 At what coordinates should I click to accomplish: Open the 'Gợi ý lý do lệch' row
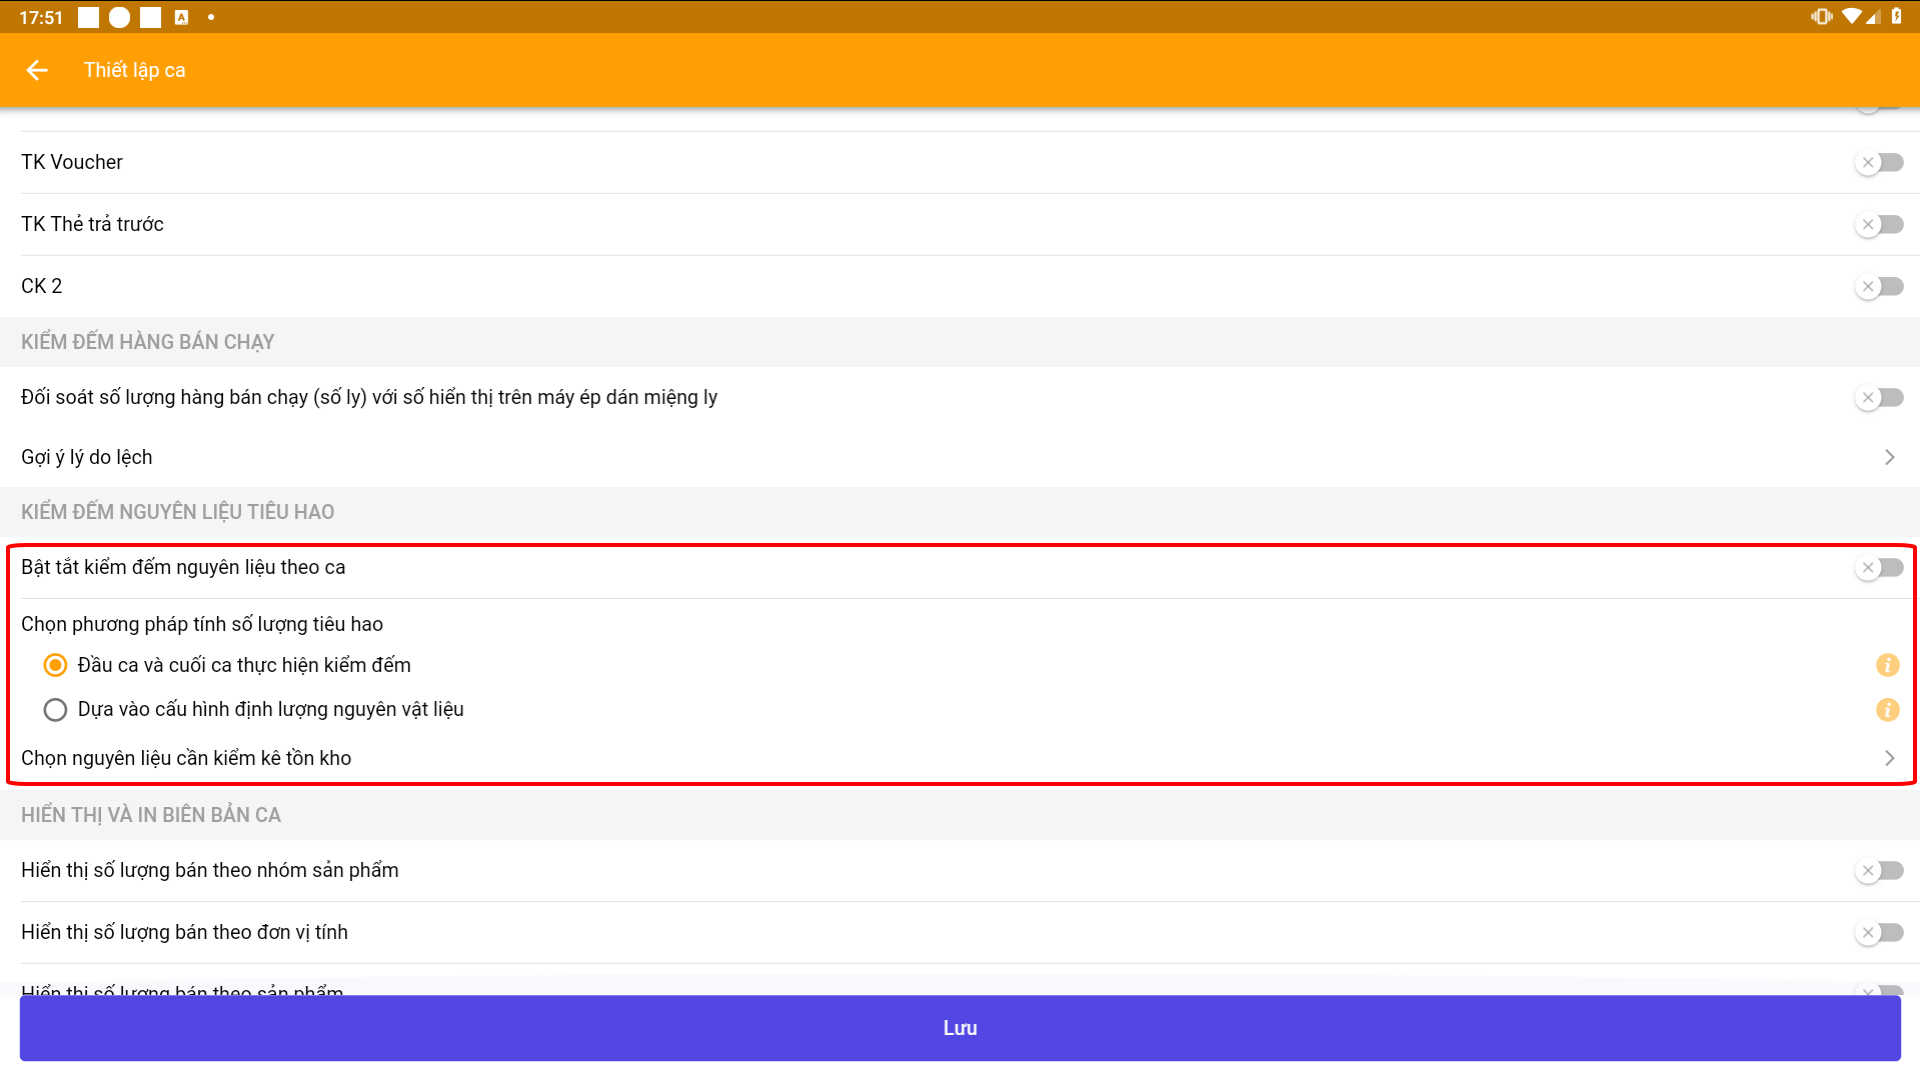click(x=87, y=457)
